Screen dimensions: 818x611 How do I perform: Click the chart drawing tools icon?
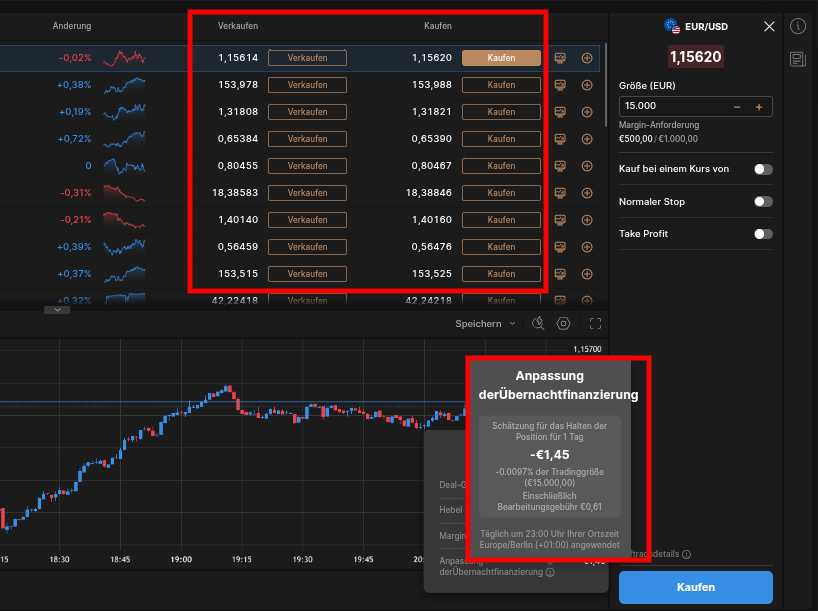coord(538,323)
